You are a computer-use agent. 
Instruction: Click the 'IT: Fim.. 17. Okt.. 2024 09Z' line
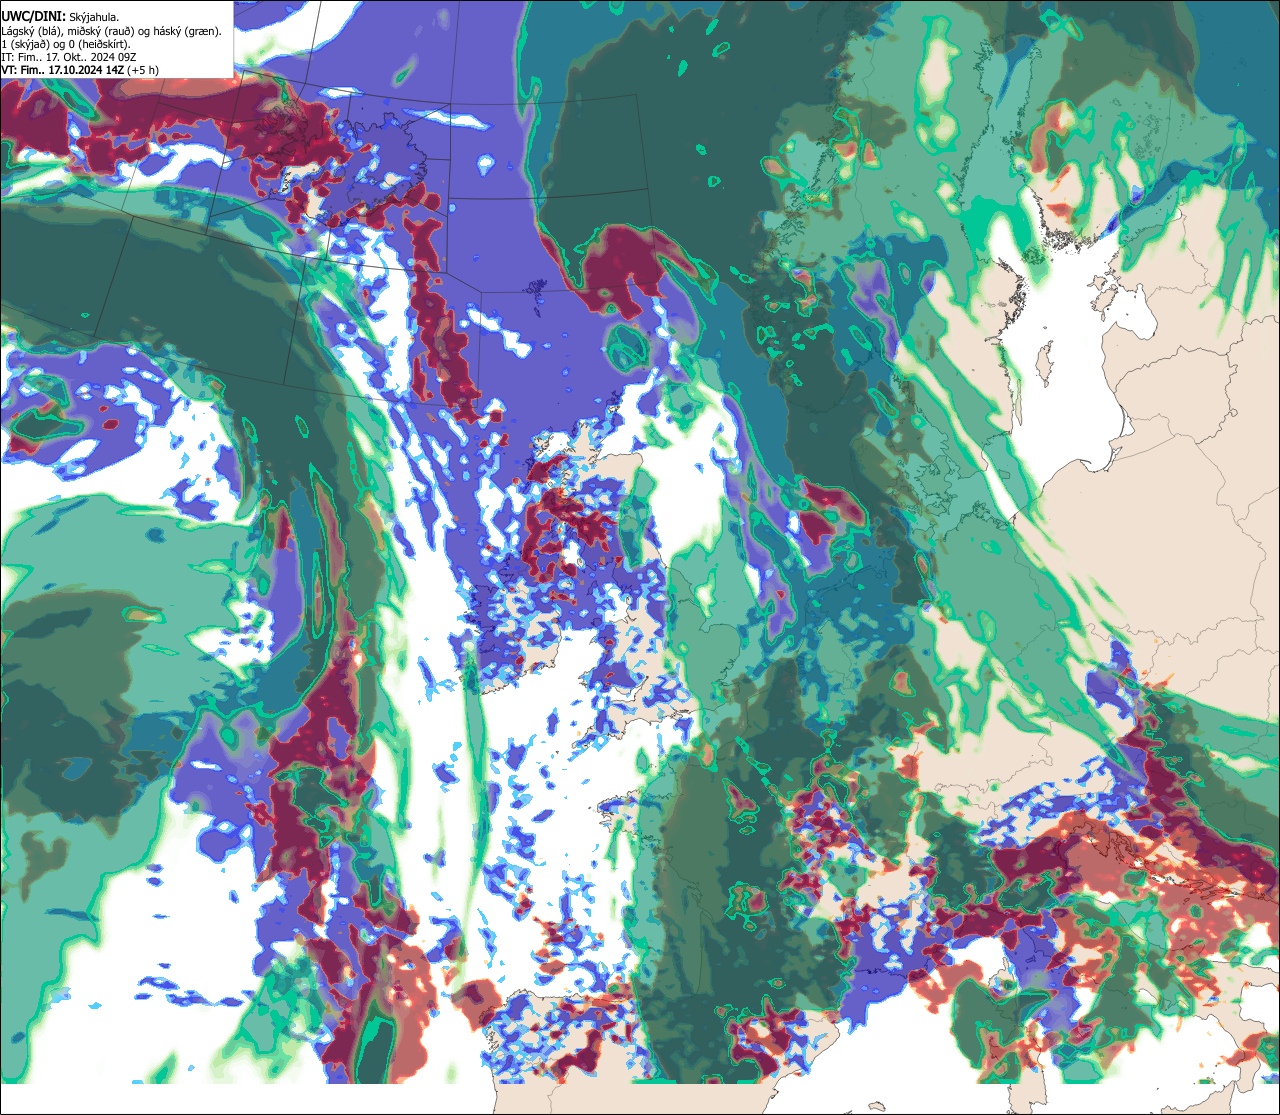[67, 57]
